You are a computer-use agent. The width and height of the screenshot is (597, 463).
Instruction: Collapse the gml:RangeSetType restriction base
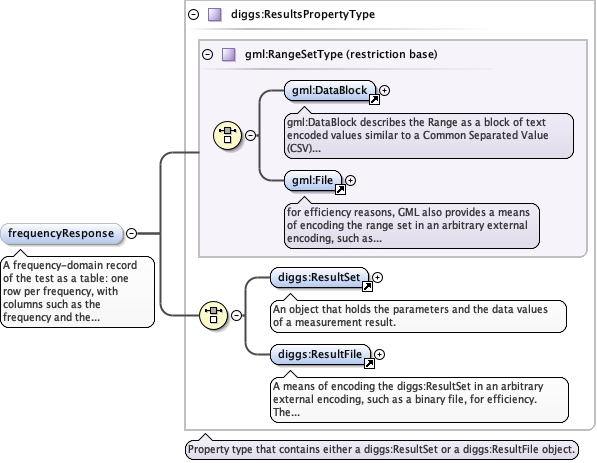pyautogui.click(x=208, y=54)
